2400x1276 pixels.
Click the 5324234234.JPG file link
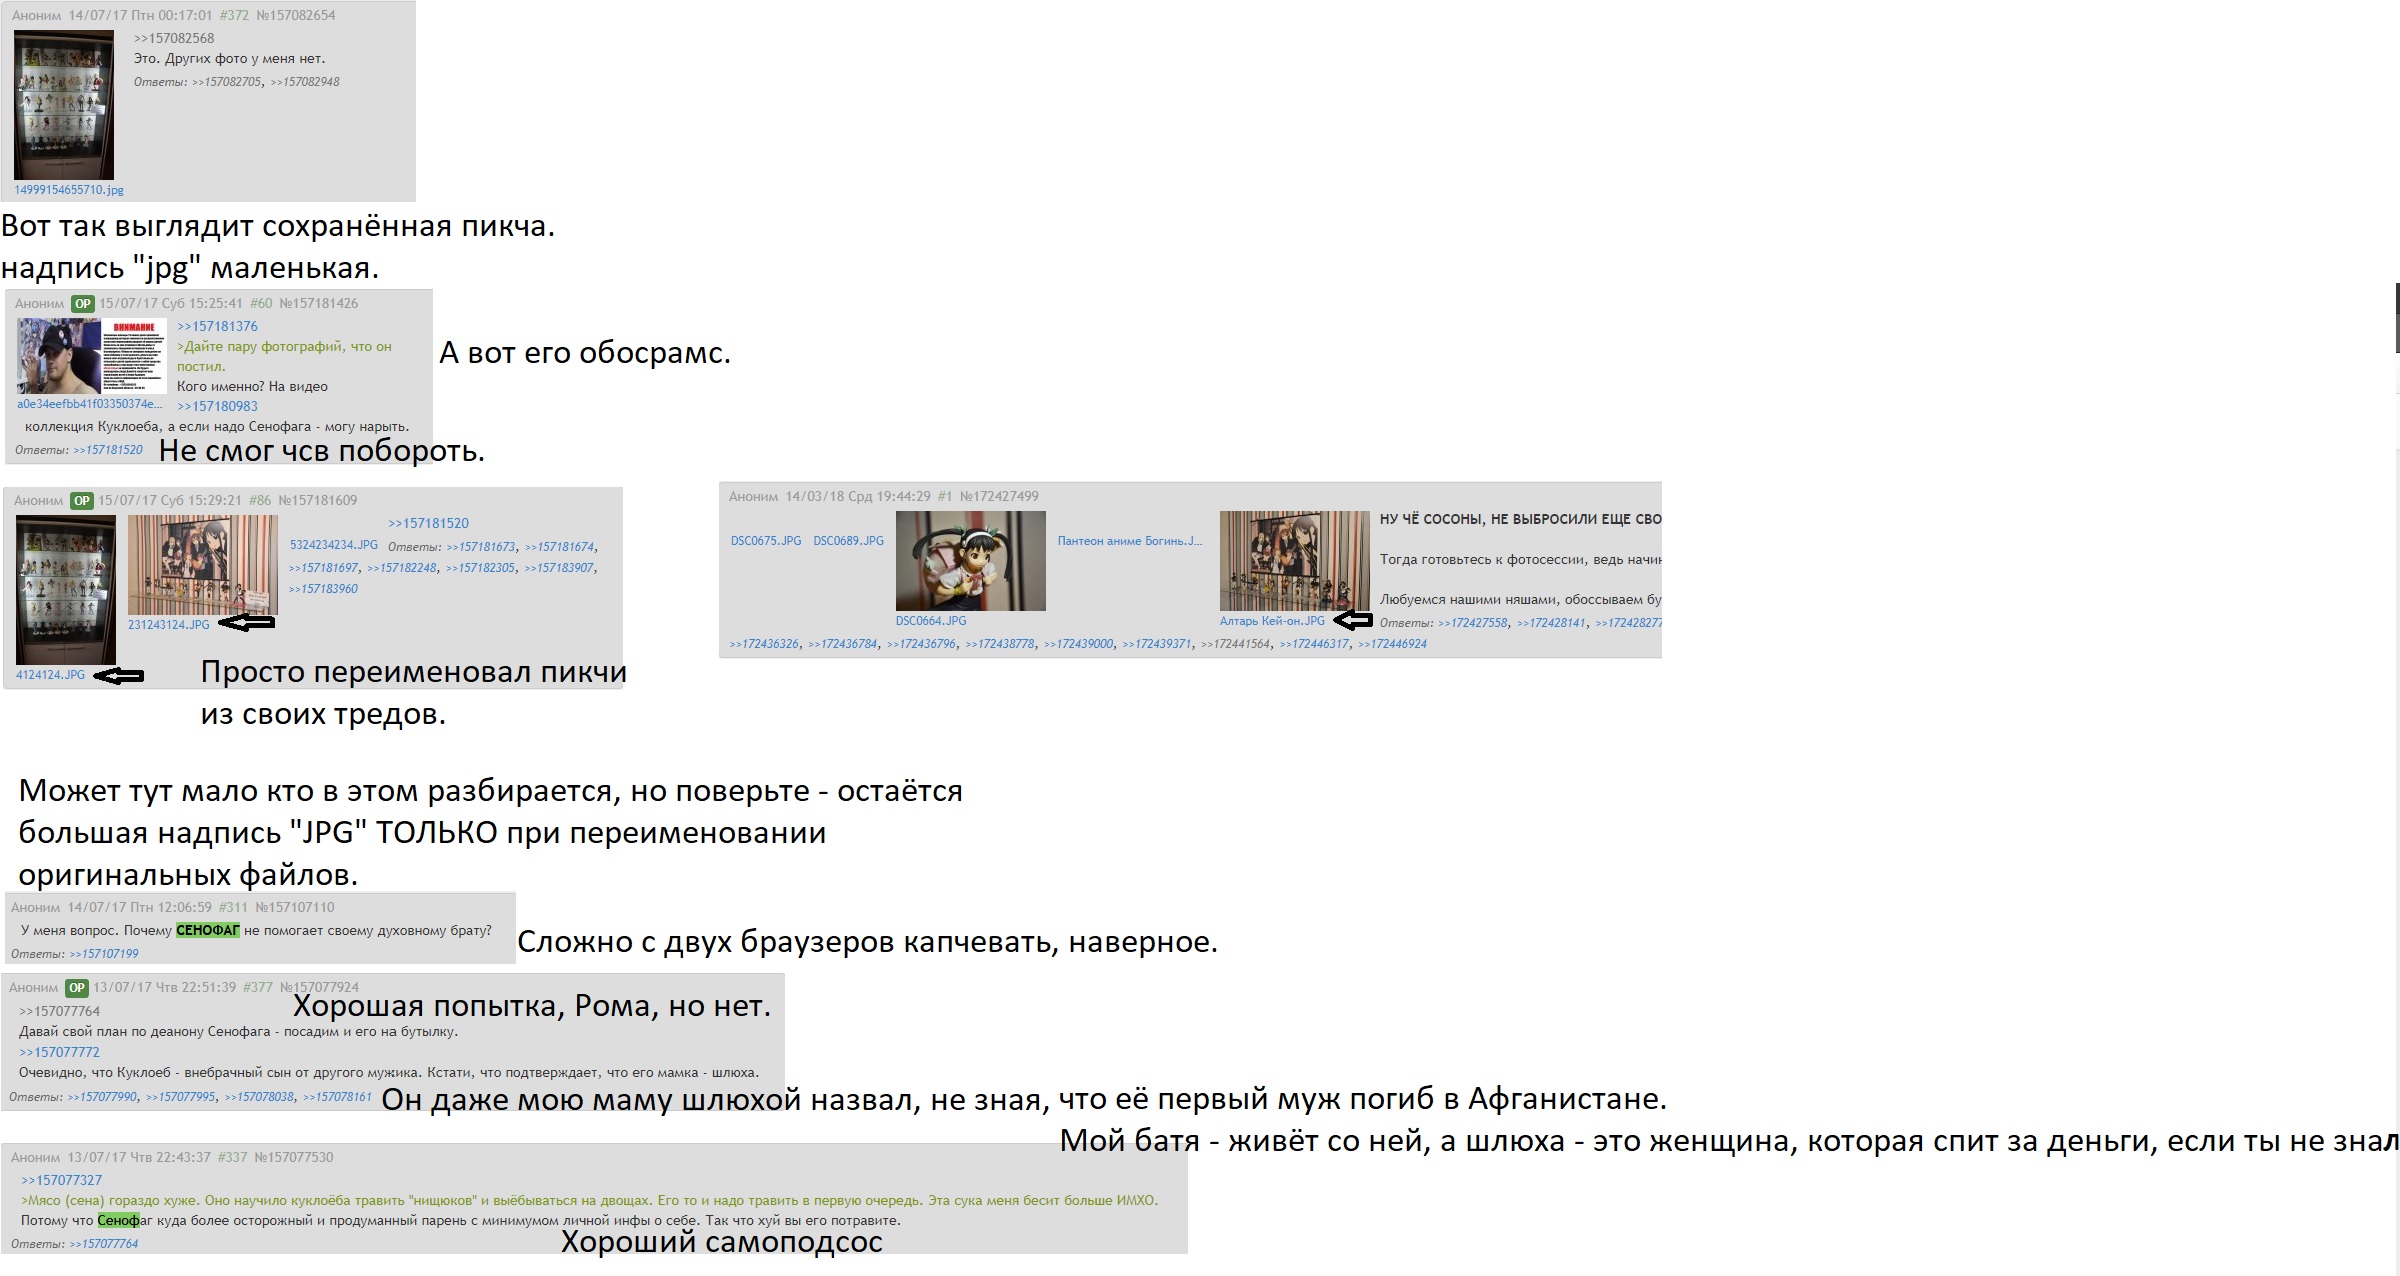[x=334, y=545]
